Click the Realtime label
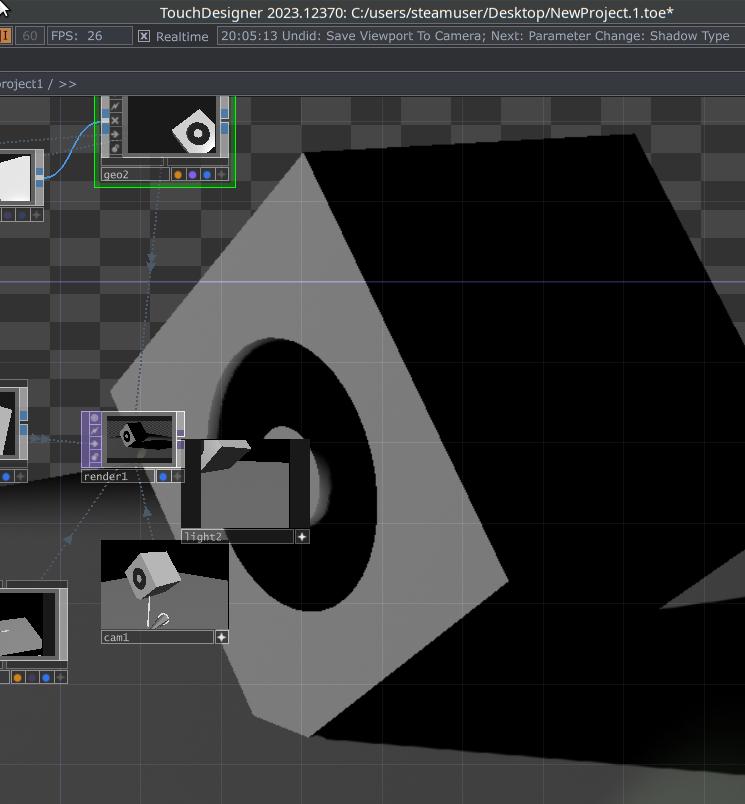 tap(182, 37)
